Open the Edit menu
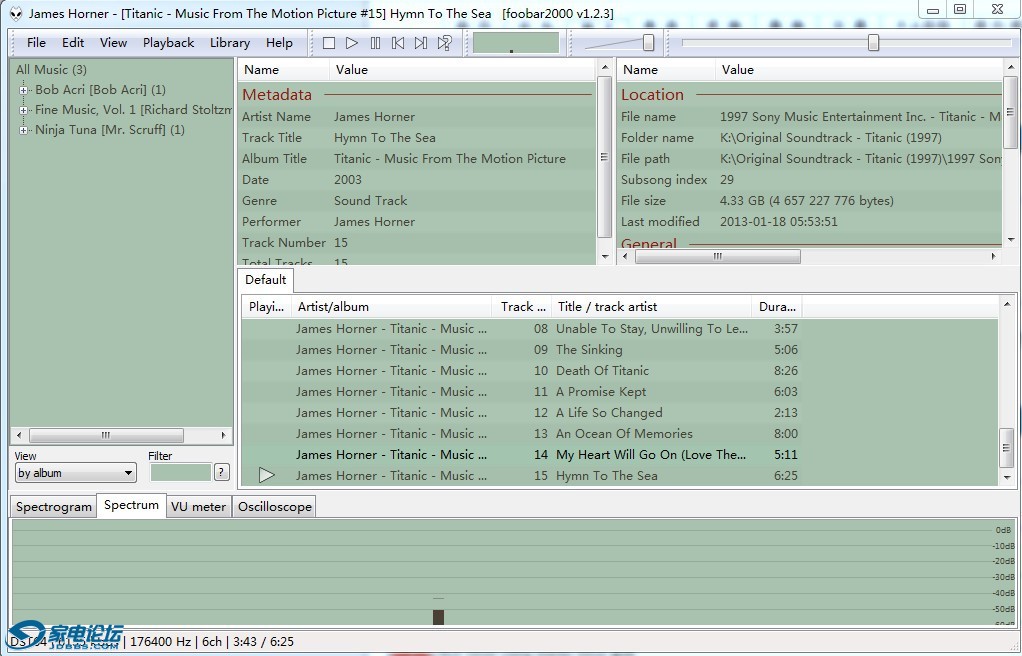Image resolution: width=1022 pixels, height=656 pixels. pyautogui.click(x=73, y=43)
